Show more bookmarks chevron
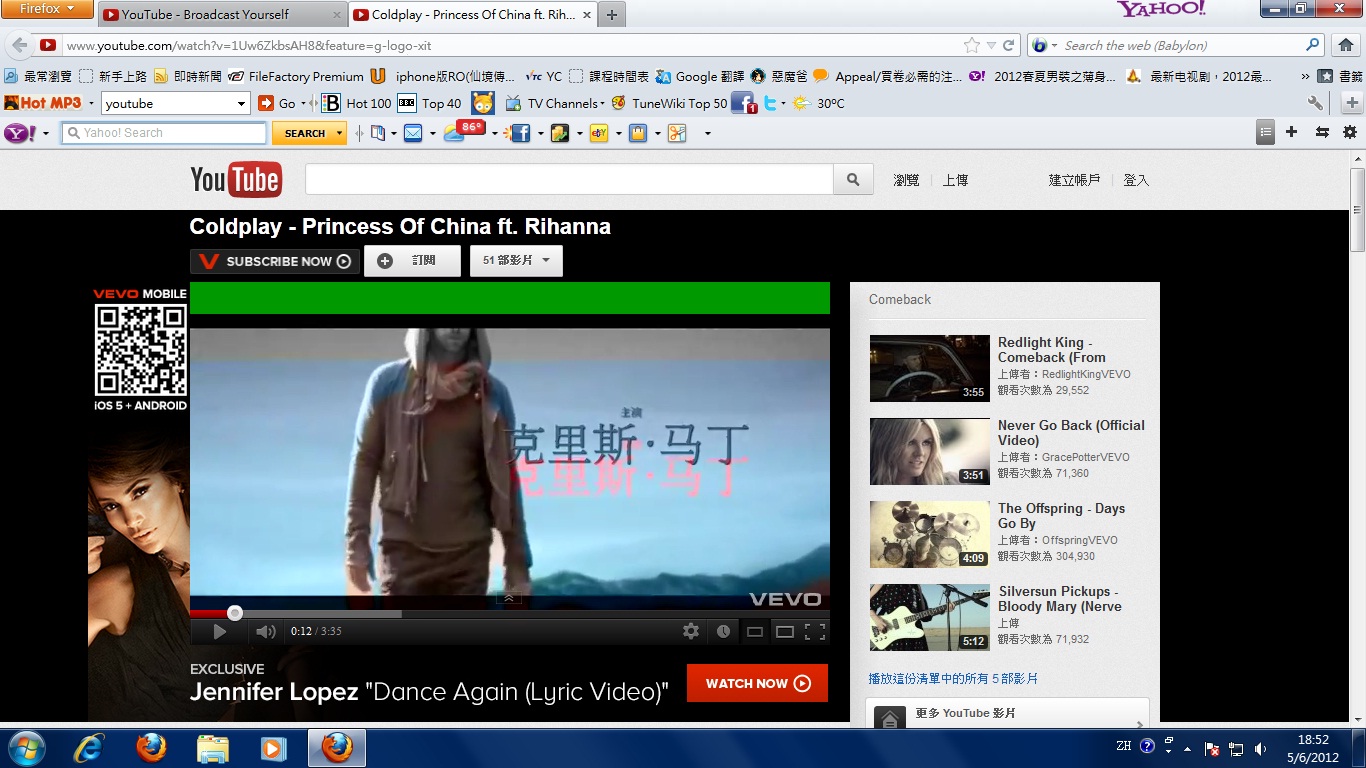 1305,76
